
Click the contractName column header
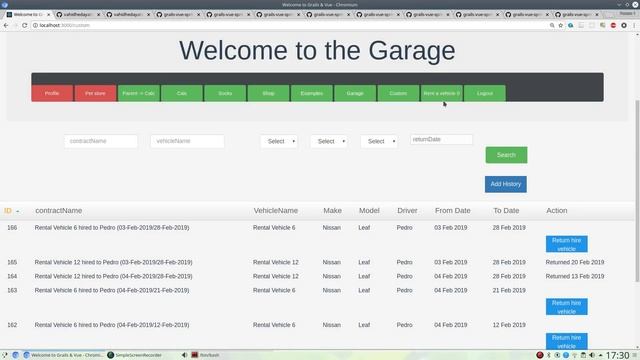click(59, 211)
